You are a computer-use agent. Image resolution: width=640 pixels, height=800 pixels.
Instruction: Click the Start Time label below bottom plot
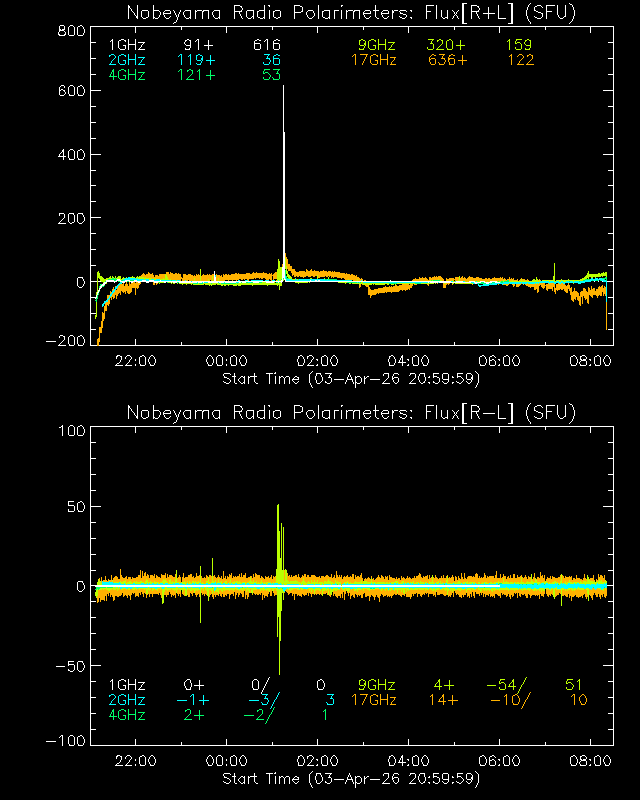click(x=351, y=779)
